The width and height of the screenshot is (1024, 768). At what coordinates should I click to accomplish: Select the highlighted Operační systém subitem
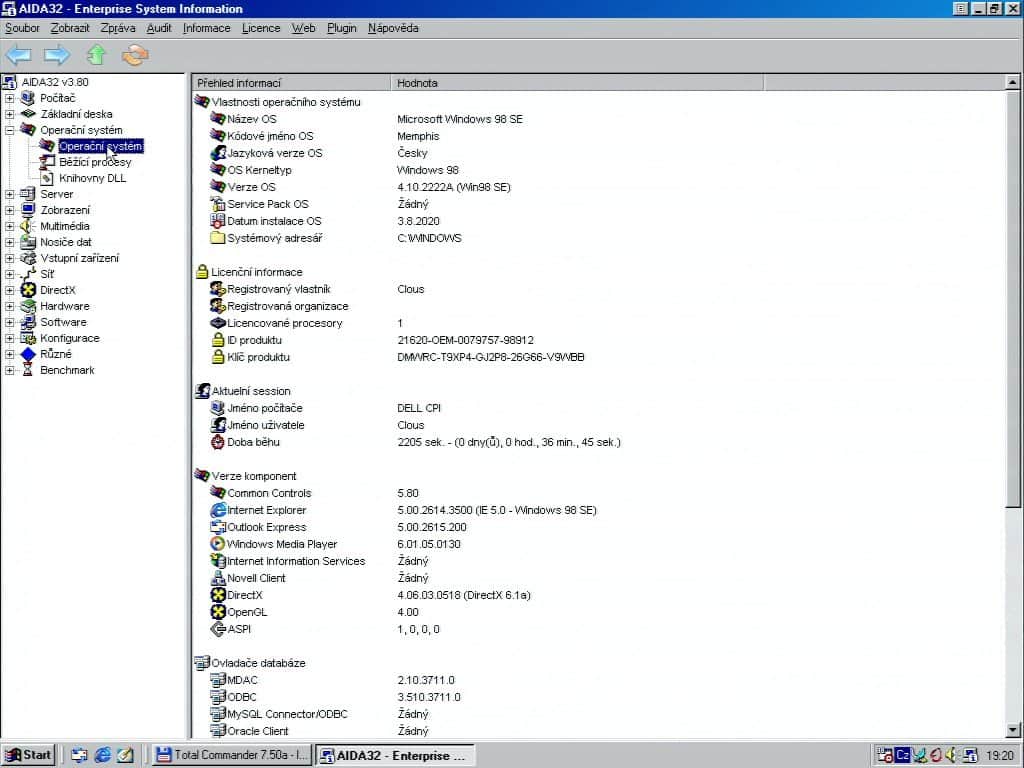click(101, 146)
